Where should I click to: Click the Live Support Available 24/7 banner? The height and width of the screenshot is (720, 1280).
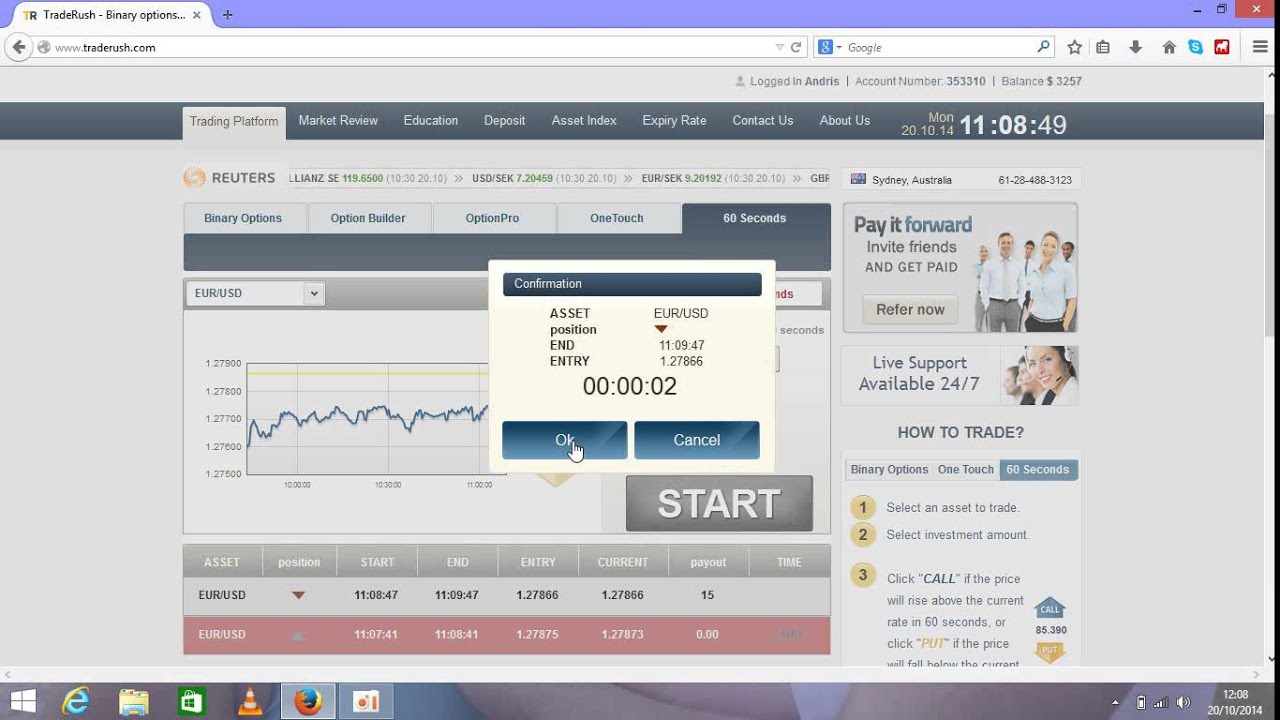coord(960,375)
